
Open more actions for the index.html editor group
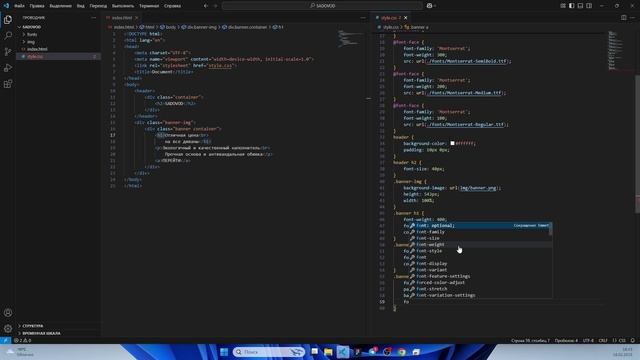click(363, 18)
